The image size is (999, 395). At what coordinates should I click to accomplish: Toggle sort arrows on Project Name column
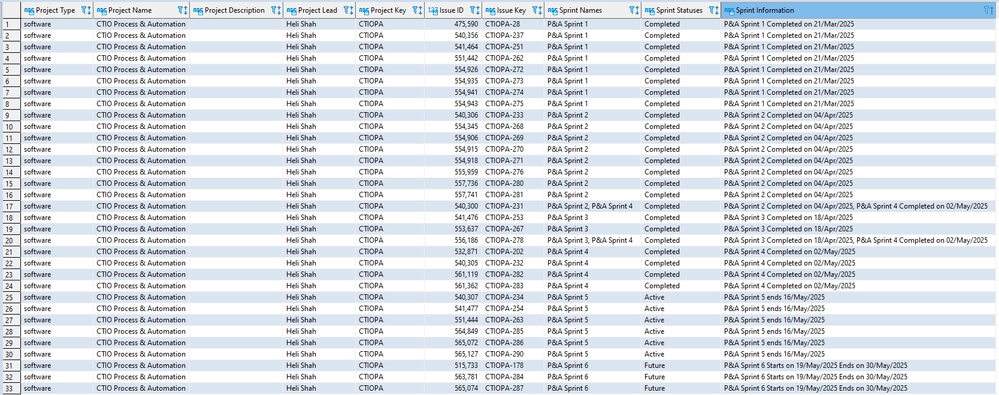click(184, 10)
